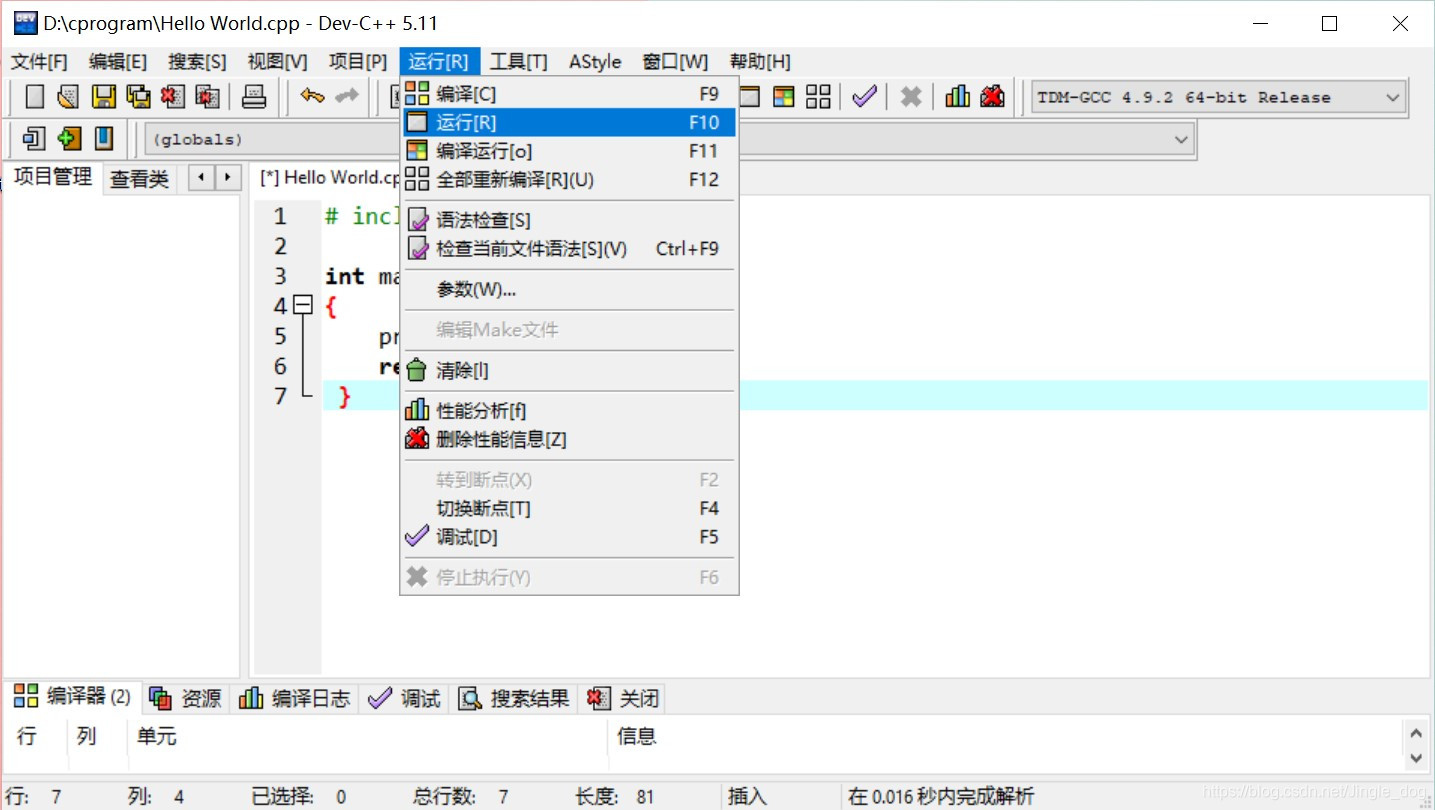Click the Run toolbar icon beside the menu
This screenshot has width=1435, height=810.
click(x=749, y=97)
